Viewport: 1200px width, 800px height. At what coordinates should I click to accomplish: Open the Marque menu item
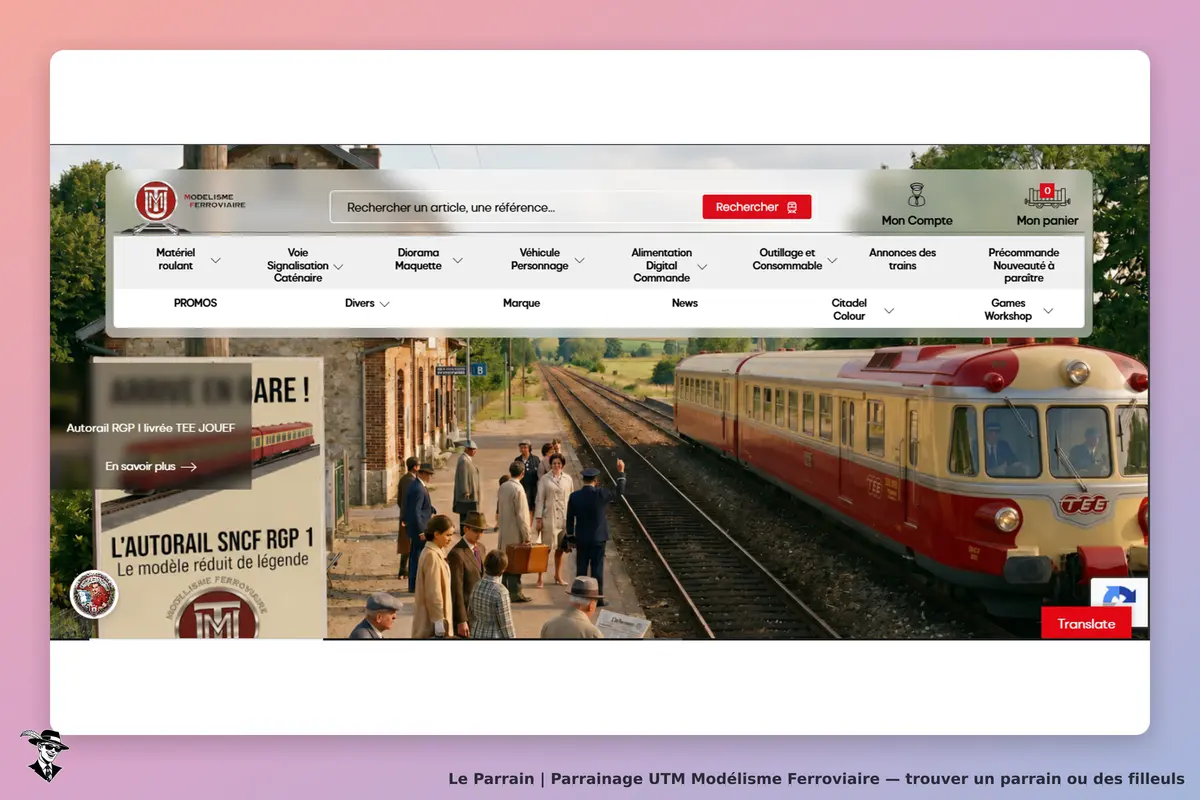521,303
